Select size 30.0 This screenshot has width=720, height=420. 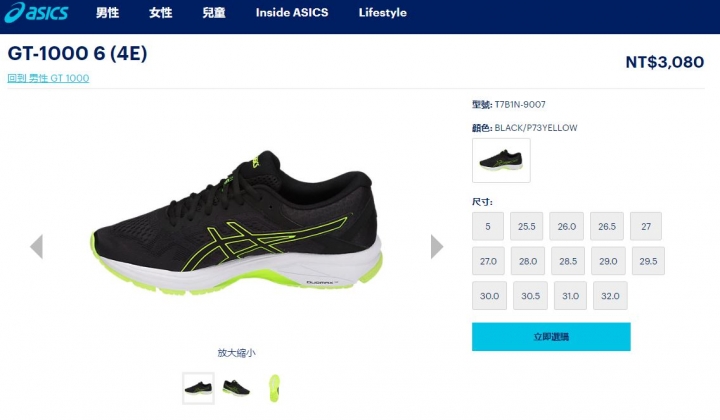pyautogui.click(x=489, y=296)
